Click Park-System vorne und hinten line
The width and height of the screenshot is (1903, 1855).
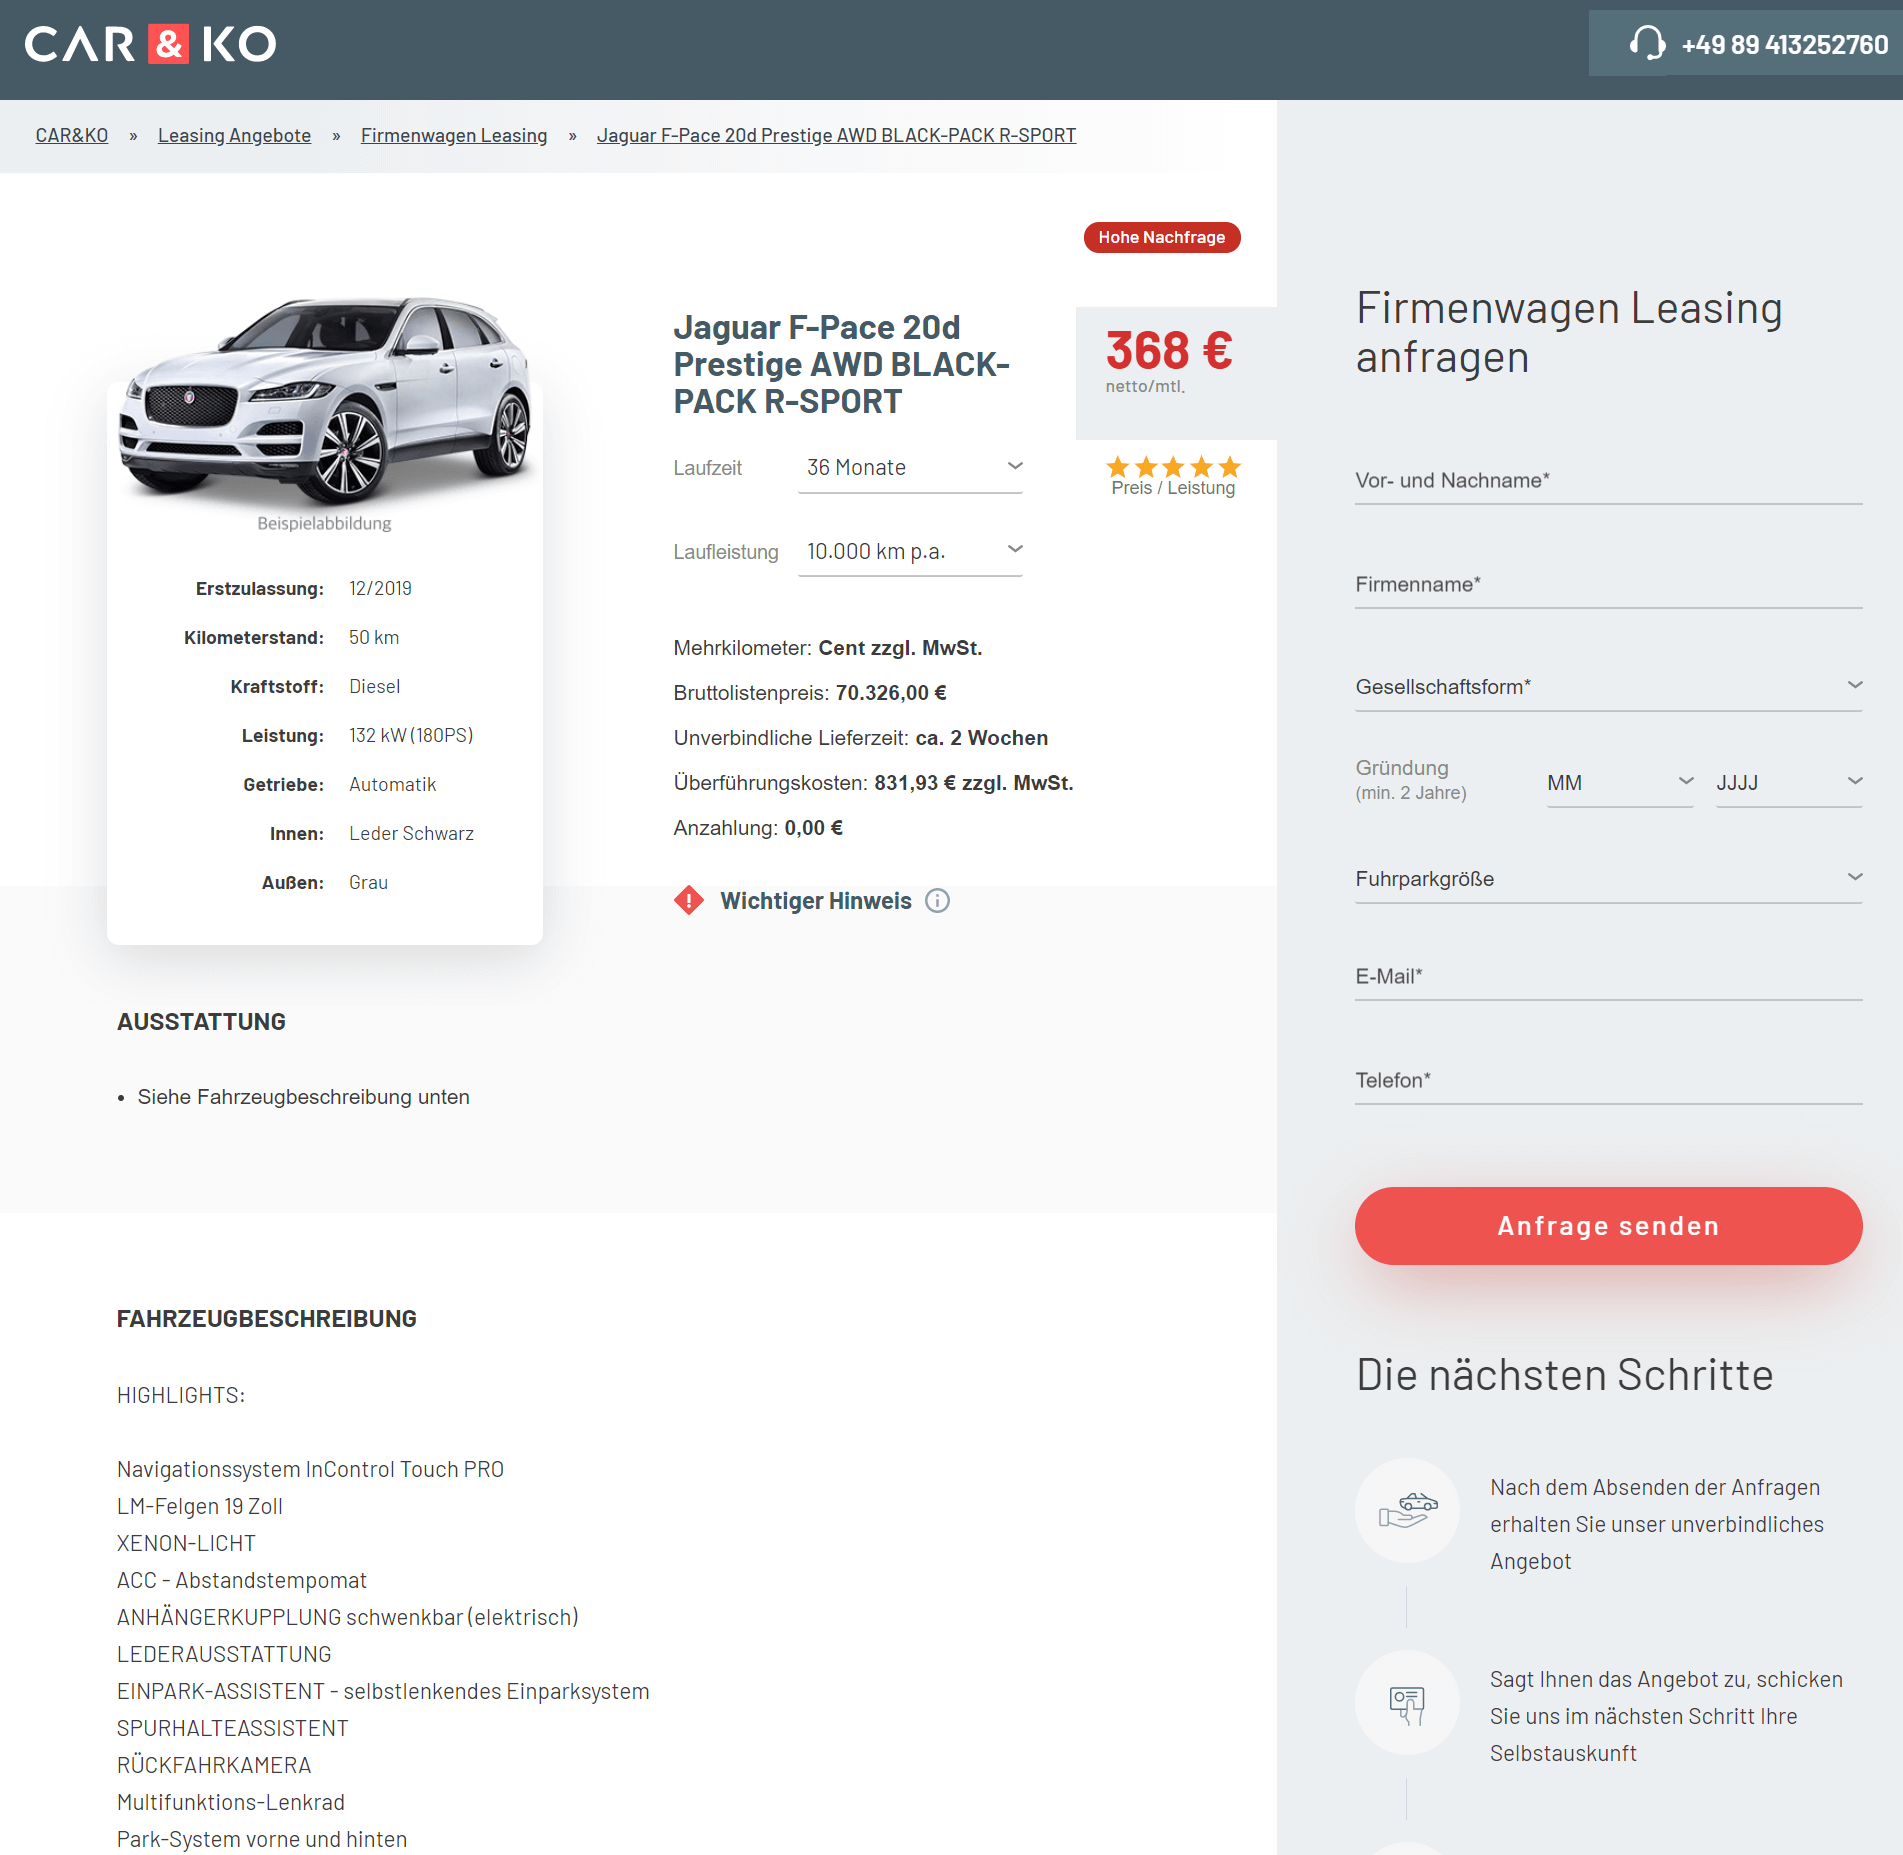pos(262,1839)
